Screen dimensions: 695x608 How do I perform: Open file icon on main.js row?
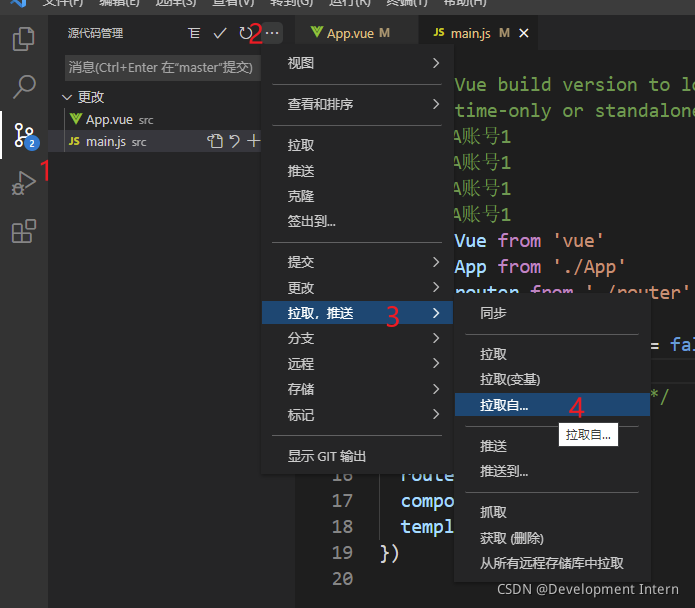click(x=215, y=141)
